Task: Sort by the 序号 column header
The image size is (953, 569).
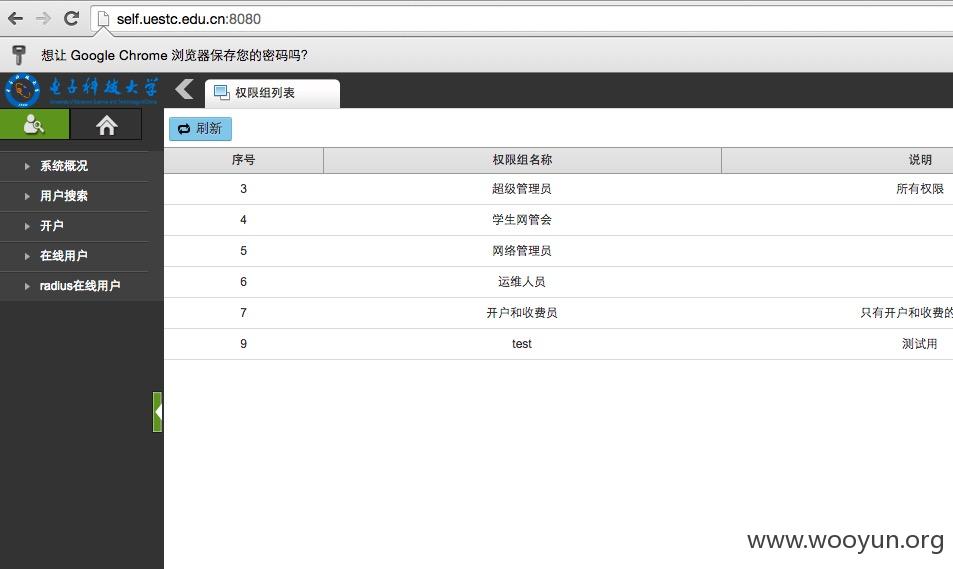Action: pyautogui.click(x=244, y=160)
